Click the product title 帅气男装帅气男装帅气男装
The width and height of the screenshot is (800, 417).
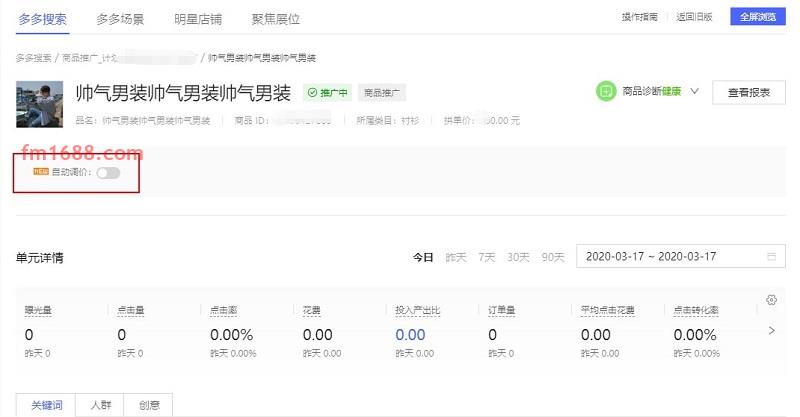click(183, 93)
